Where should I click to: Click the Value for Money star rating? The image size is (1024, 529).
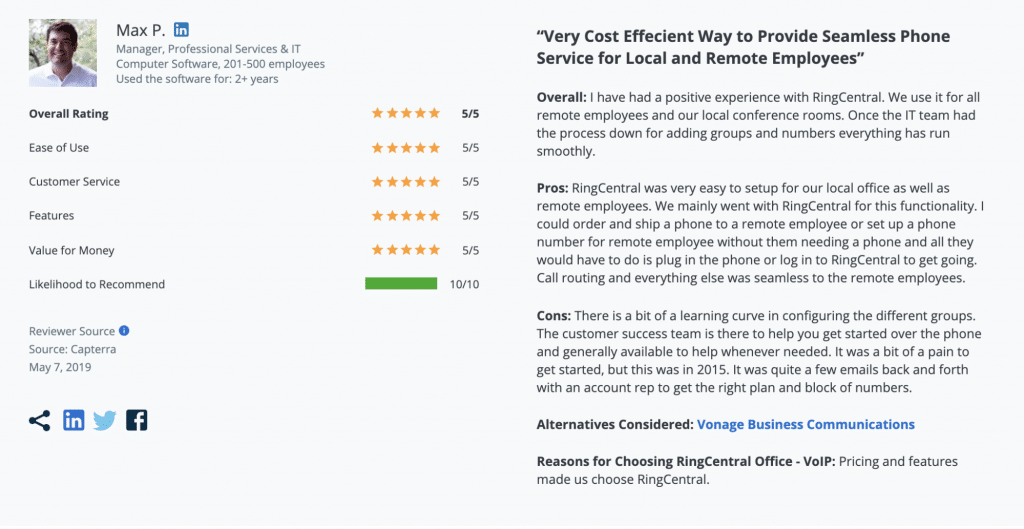pos(405,250)
